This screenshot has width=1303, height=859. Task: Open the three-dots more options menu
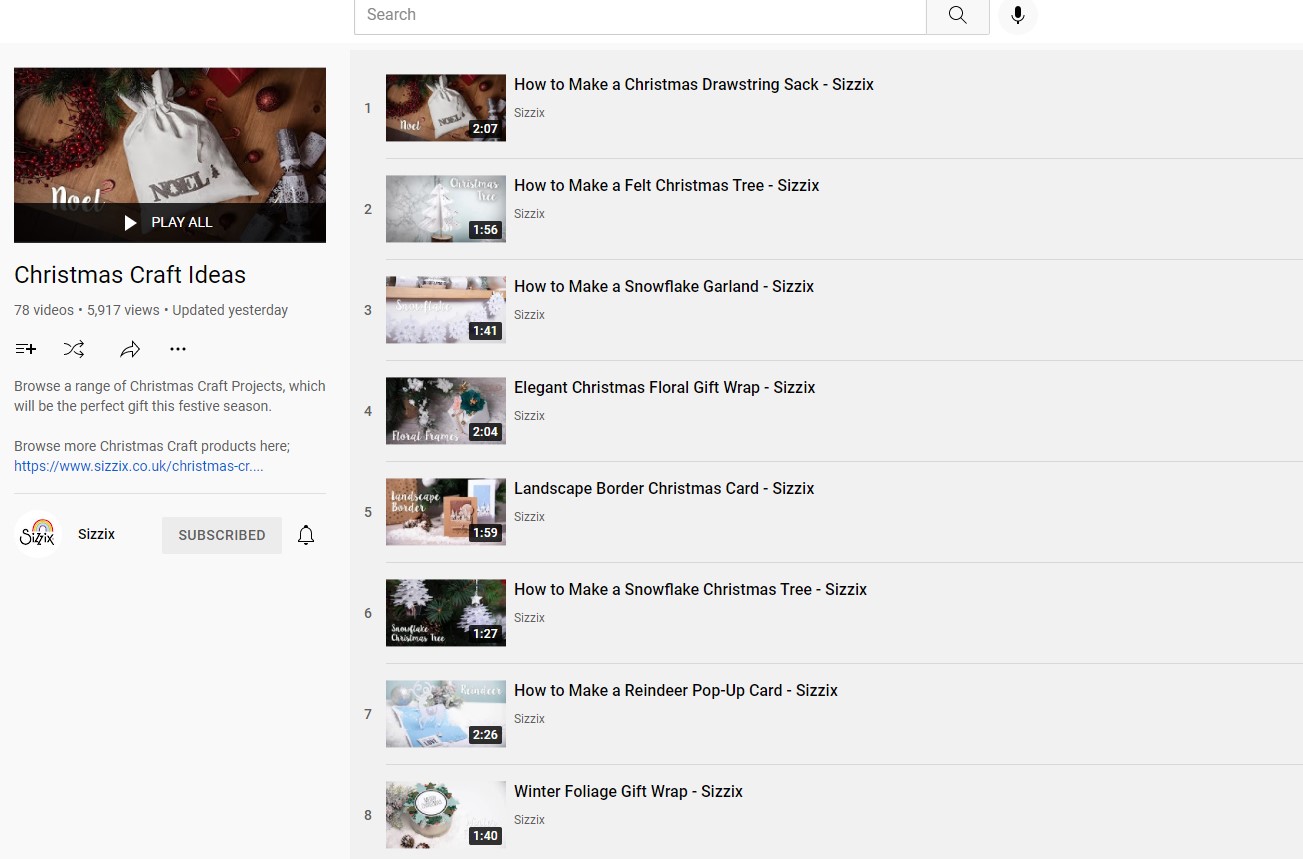pos(178,349)
